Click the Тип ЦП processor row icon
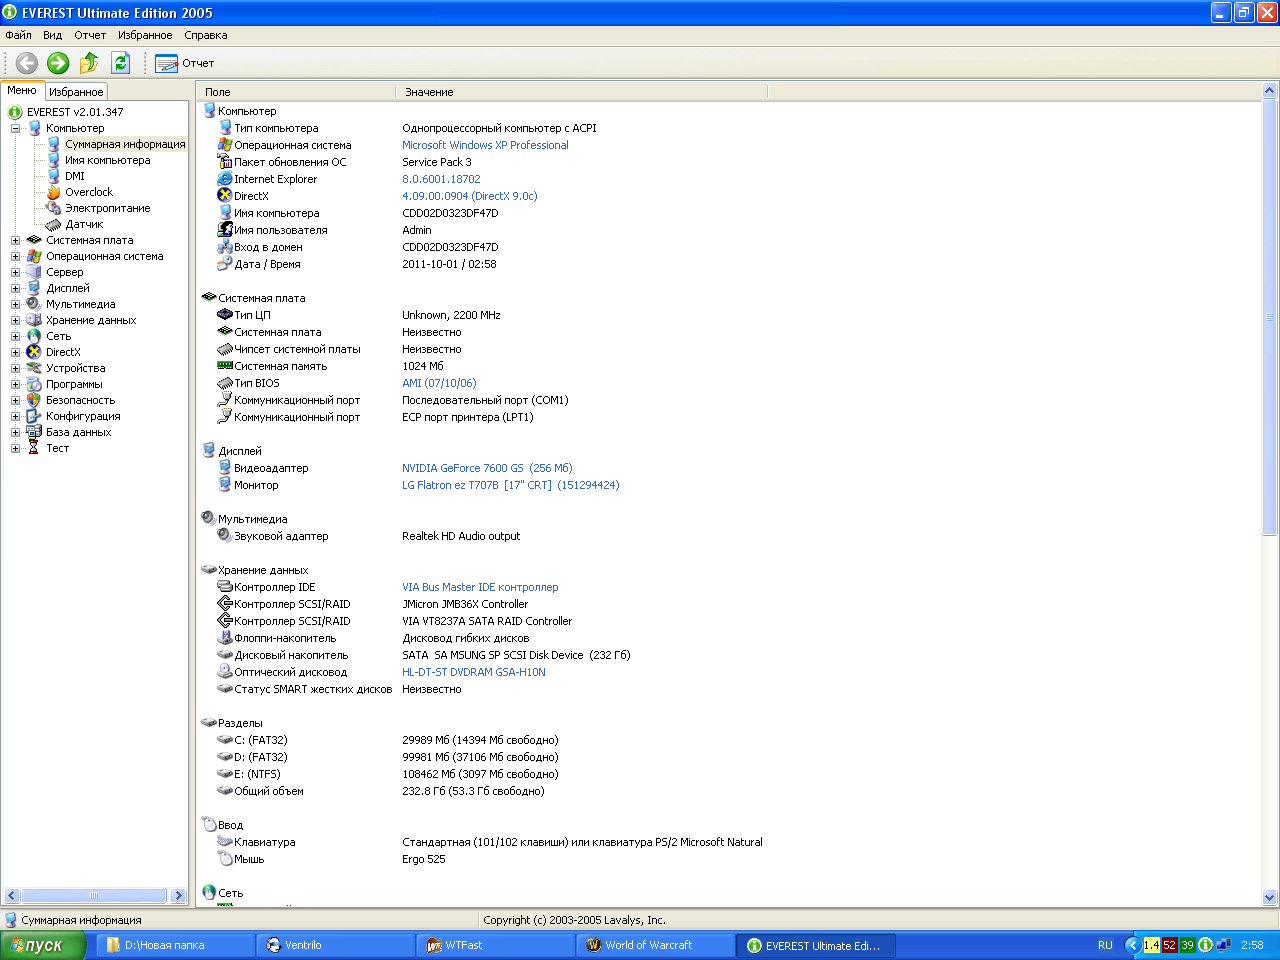 [225, 315]
